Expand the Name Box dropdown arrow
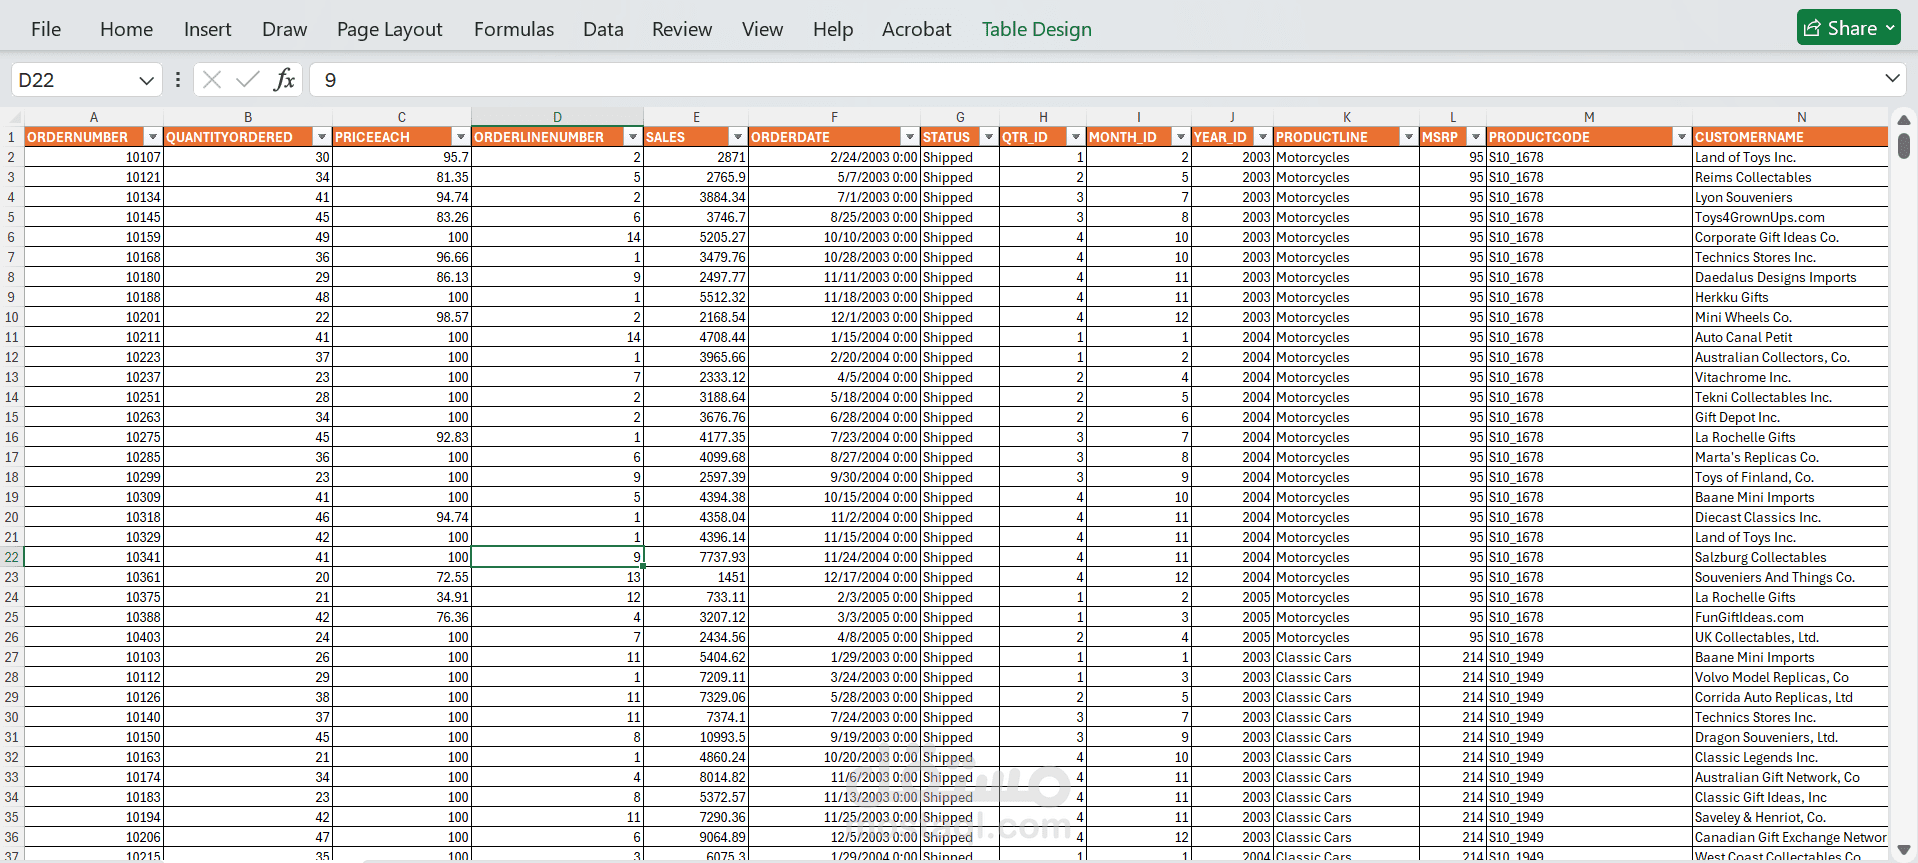Image resolution: width=1918 pixels, height=863 pixels. tap(147, 80)
